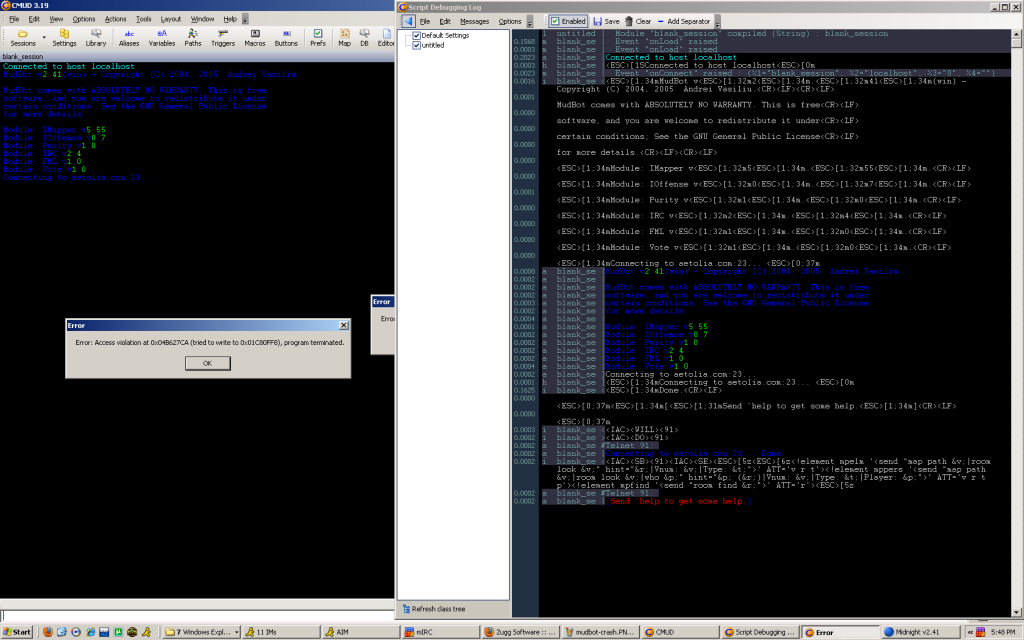Toggle the Enabled checkbox button
Screen dimensions: 1024x640
(568, 21)
